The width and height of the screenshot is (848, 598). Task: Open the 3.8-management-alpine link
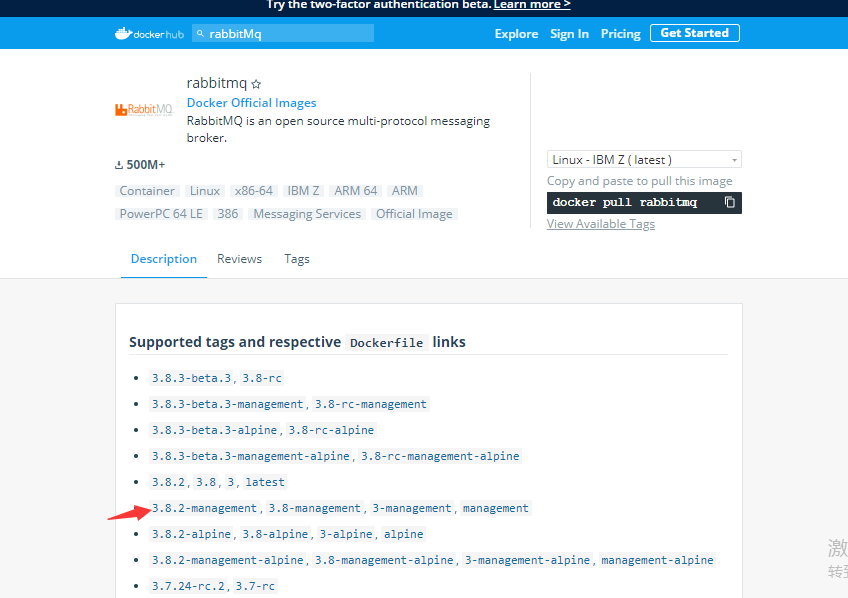385,560
